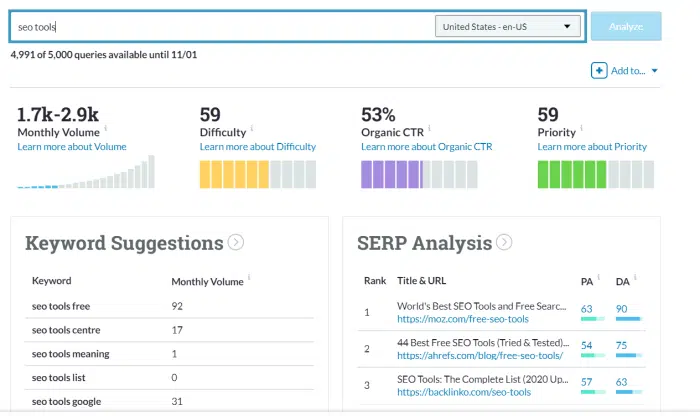The image size is (700, 416).
Task: Click the Analyze button
Action: click(x=626, y=26)
